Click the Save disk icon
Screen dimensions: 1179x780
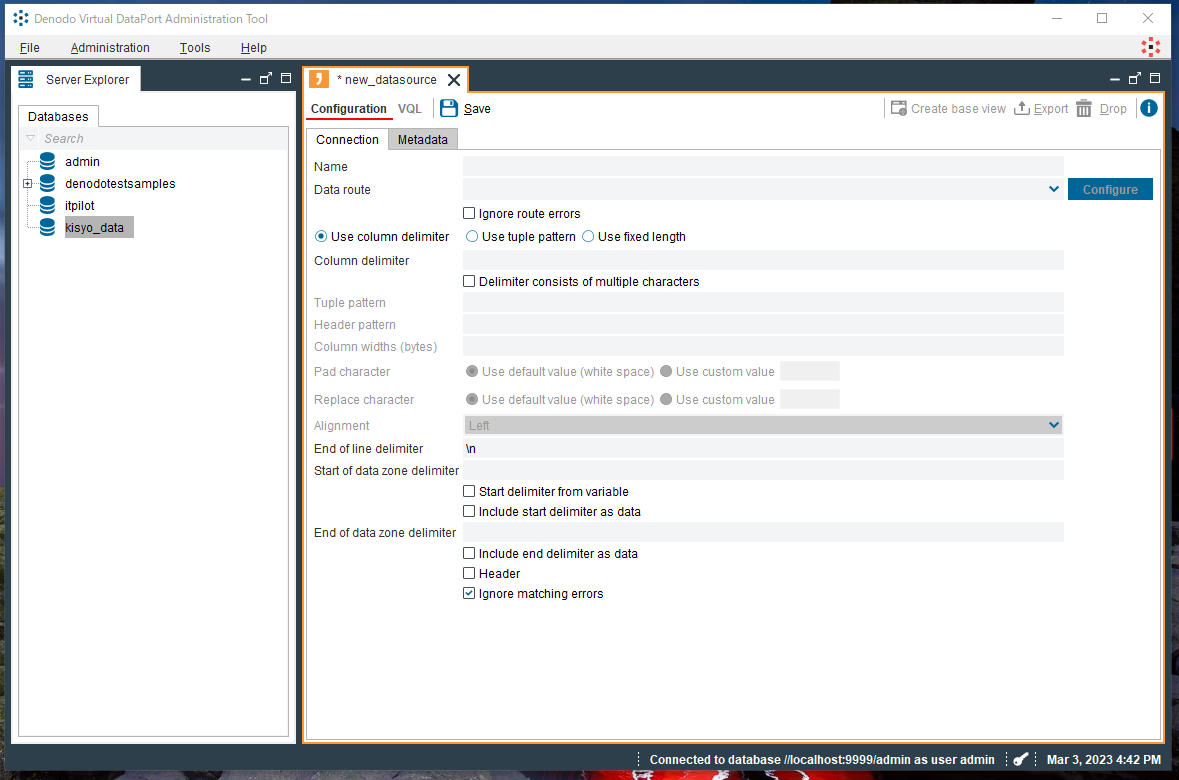tap(449, 108)
